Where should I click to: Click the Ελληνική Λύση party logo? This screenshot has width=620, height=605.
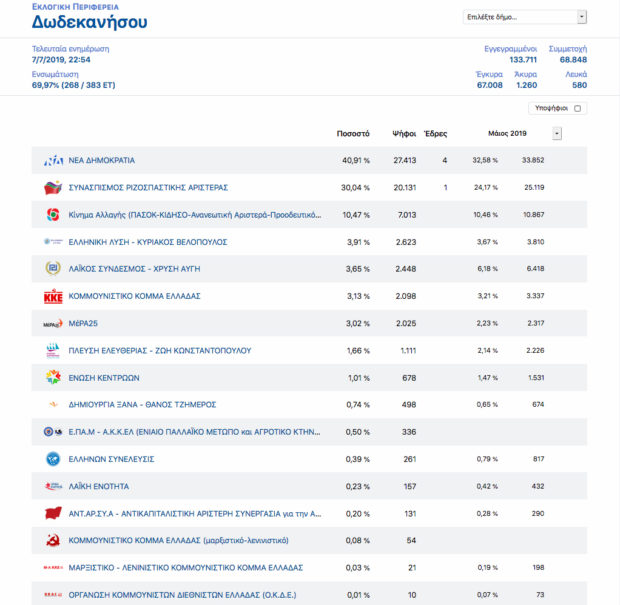point(53,242)
